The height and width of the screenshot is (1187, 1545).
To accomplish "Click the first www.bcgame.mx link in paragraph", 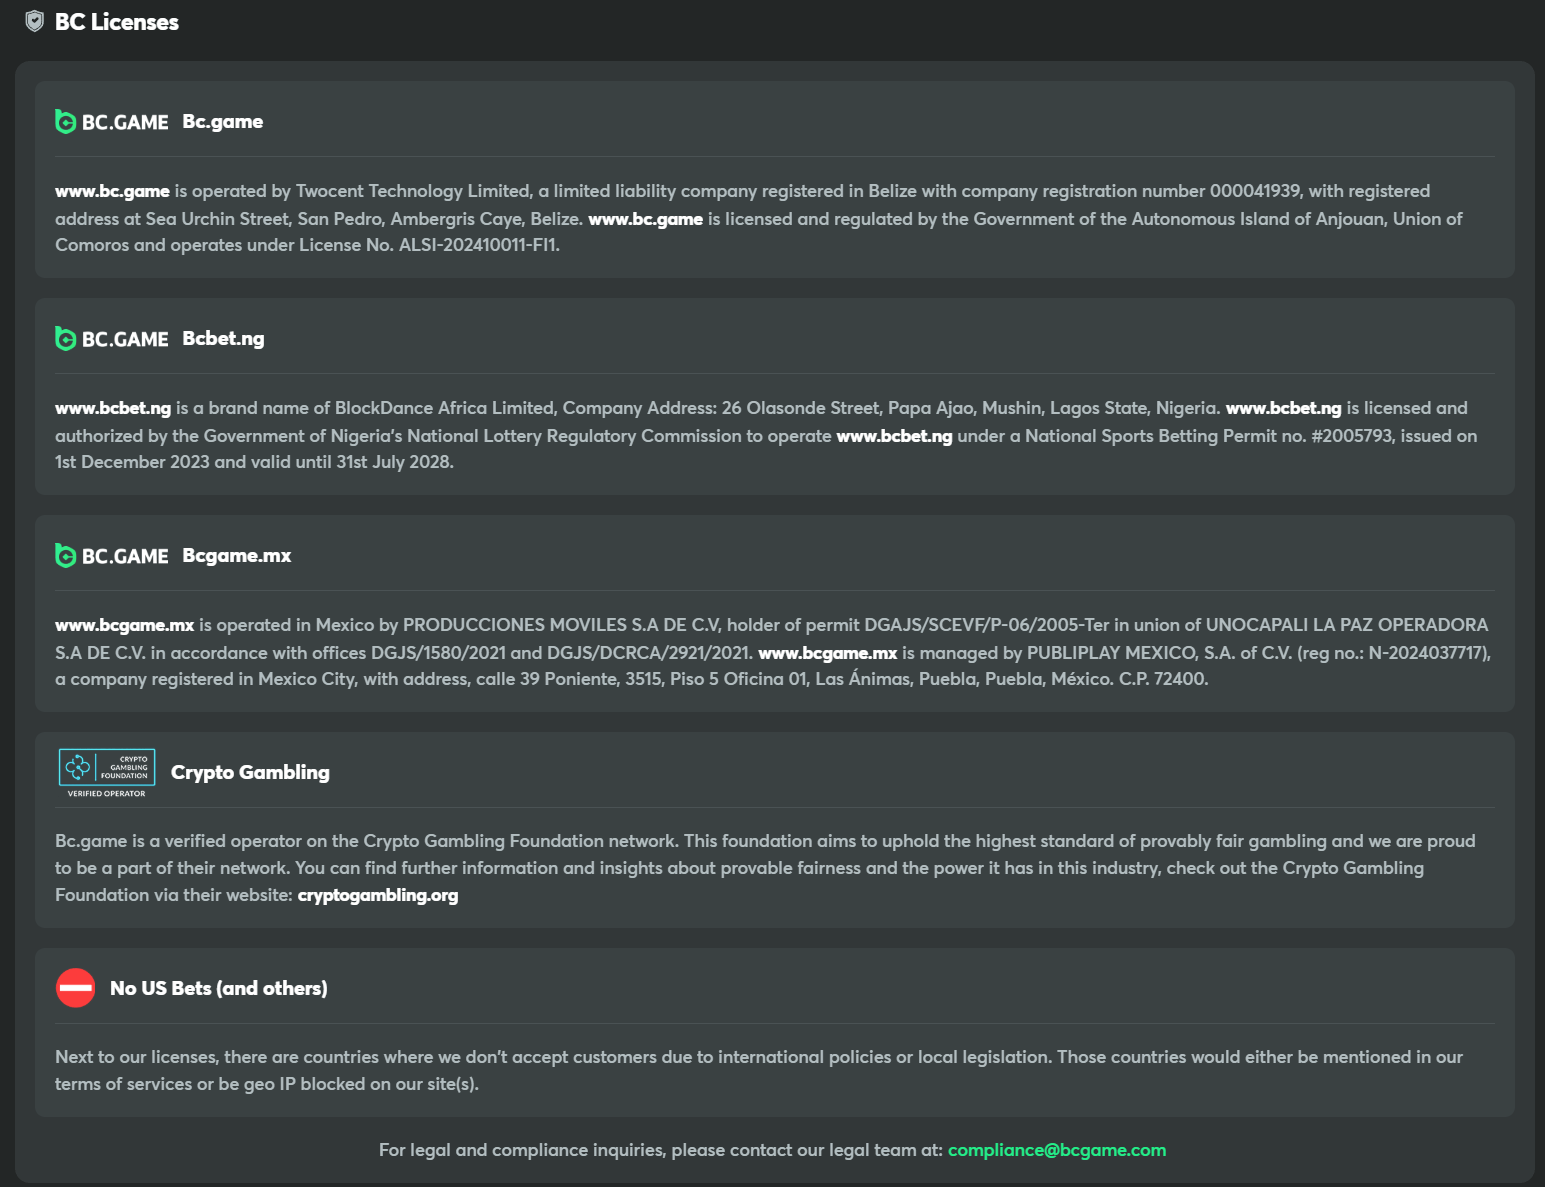I will 124,625.
